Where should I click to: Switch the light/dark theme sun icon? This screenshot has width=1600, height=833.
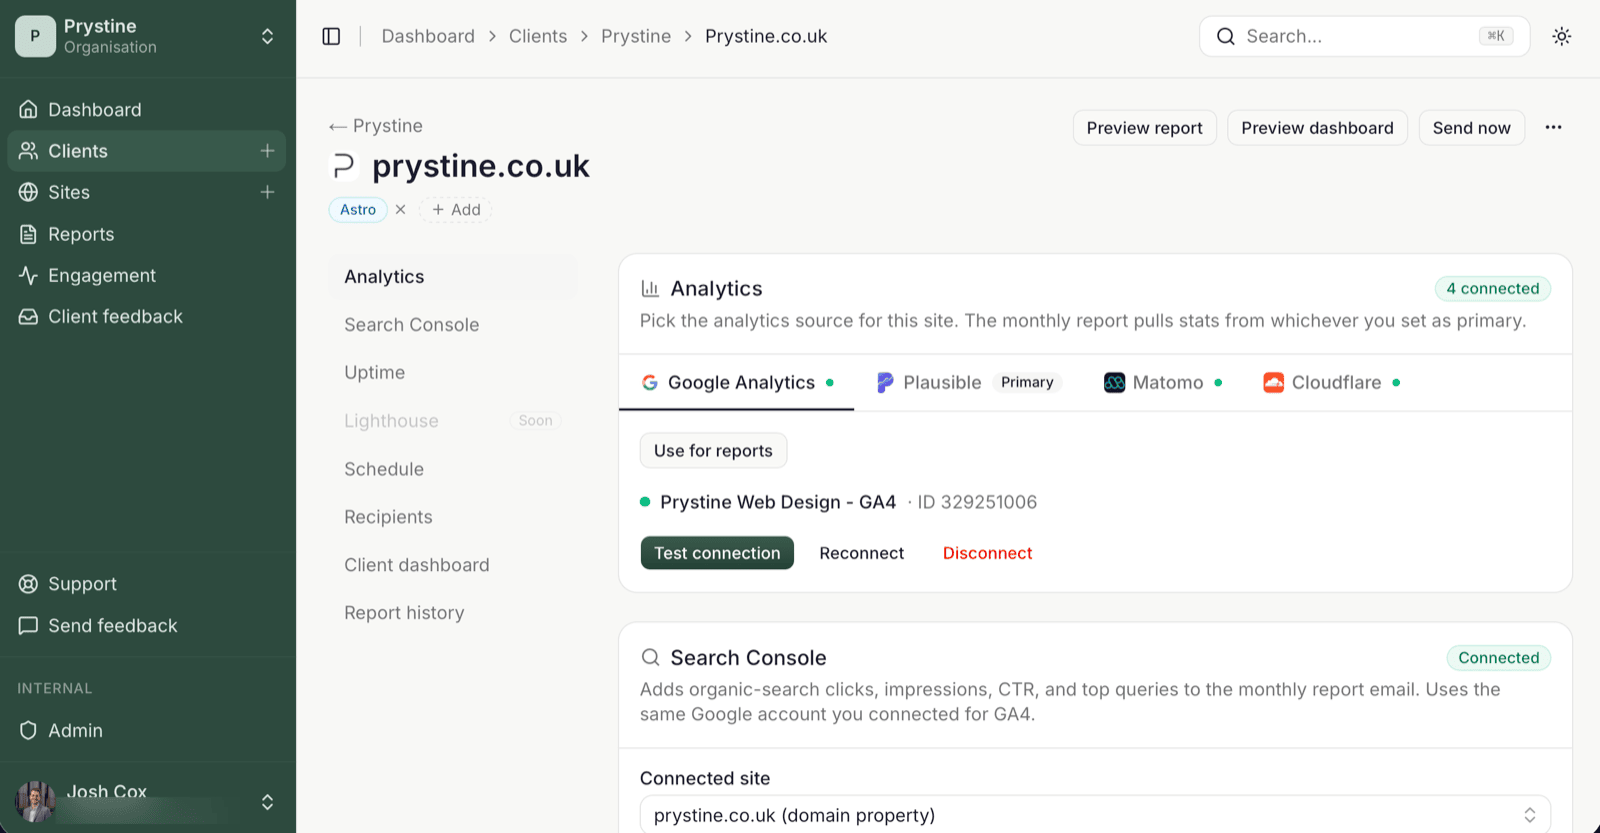click(x=1561, y=36)
